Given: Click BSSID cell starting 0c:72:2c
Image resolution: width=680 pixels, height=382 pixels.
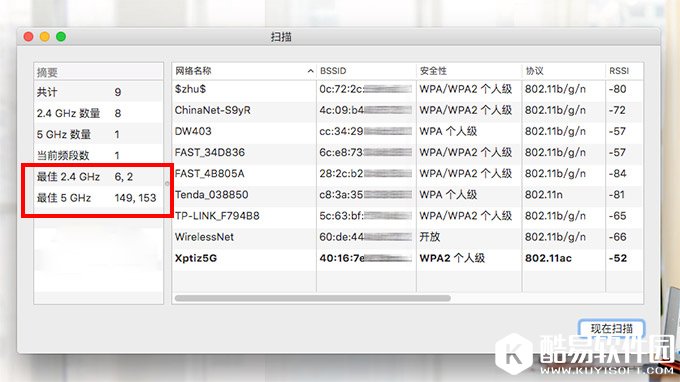Looking at the screenshot, I should (x=366, y=89).
